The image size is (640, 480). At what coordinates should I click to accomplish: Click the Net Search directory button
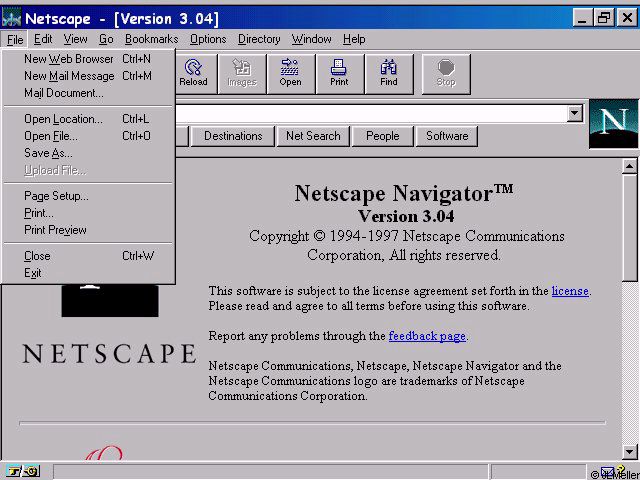click(313, 136)
